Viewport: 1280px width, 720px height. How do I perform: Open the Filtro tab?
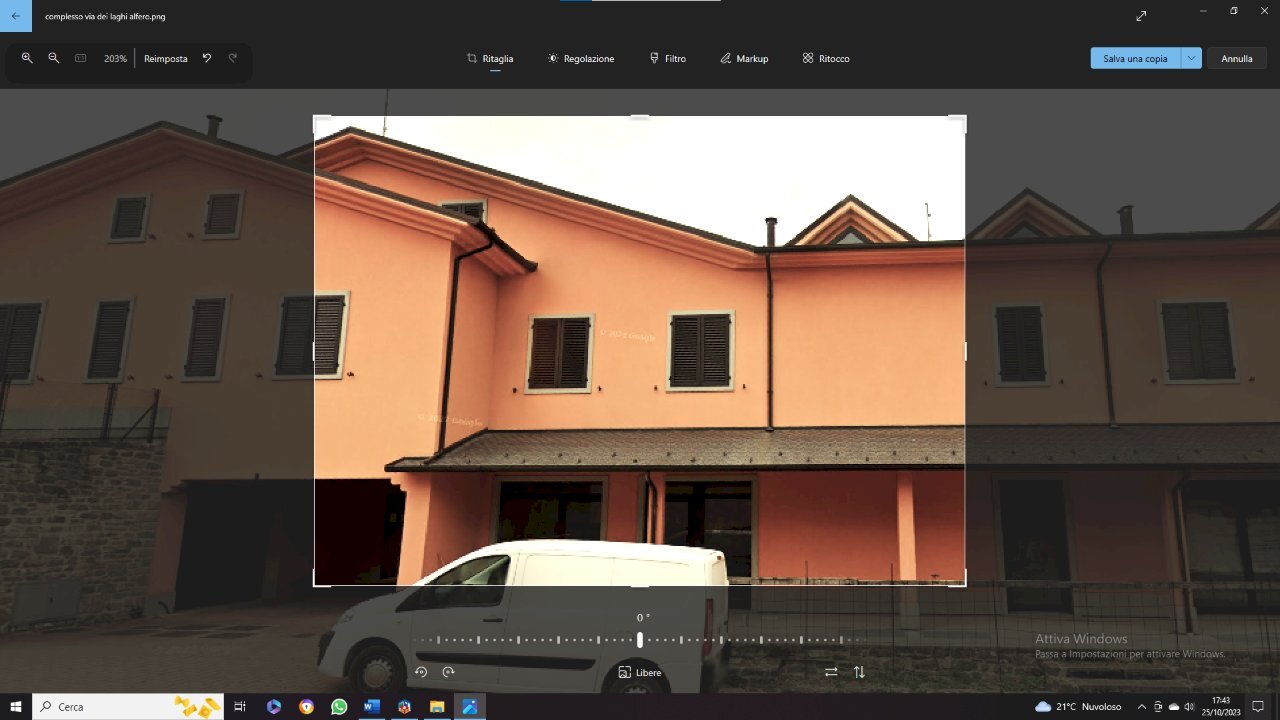667,58
